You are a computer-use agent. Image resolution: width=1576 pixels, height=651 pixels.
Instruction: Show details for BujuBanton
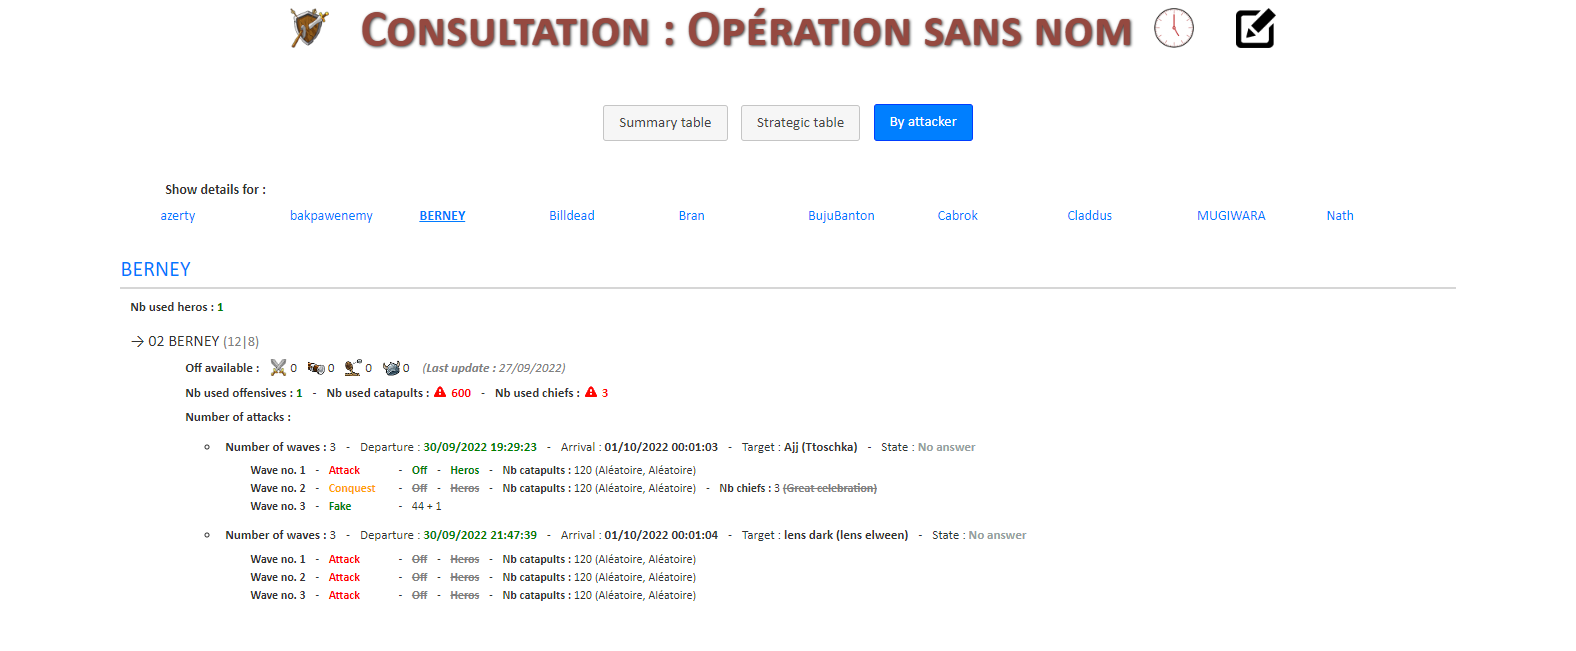click(x=841, y=215)
